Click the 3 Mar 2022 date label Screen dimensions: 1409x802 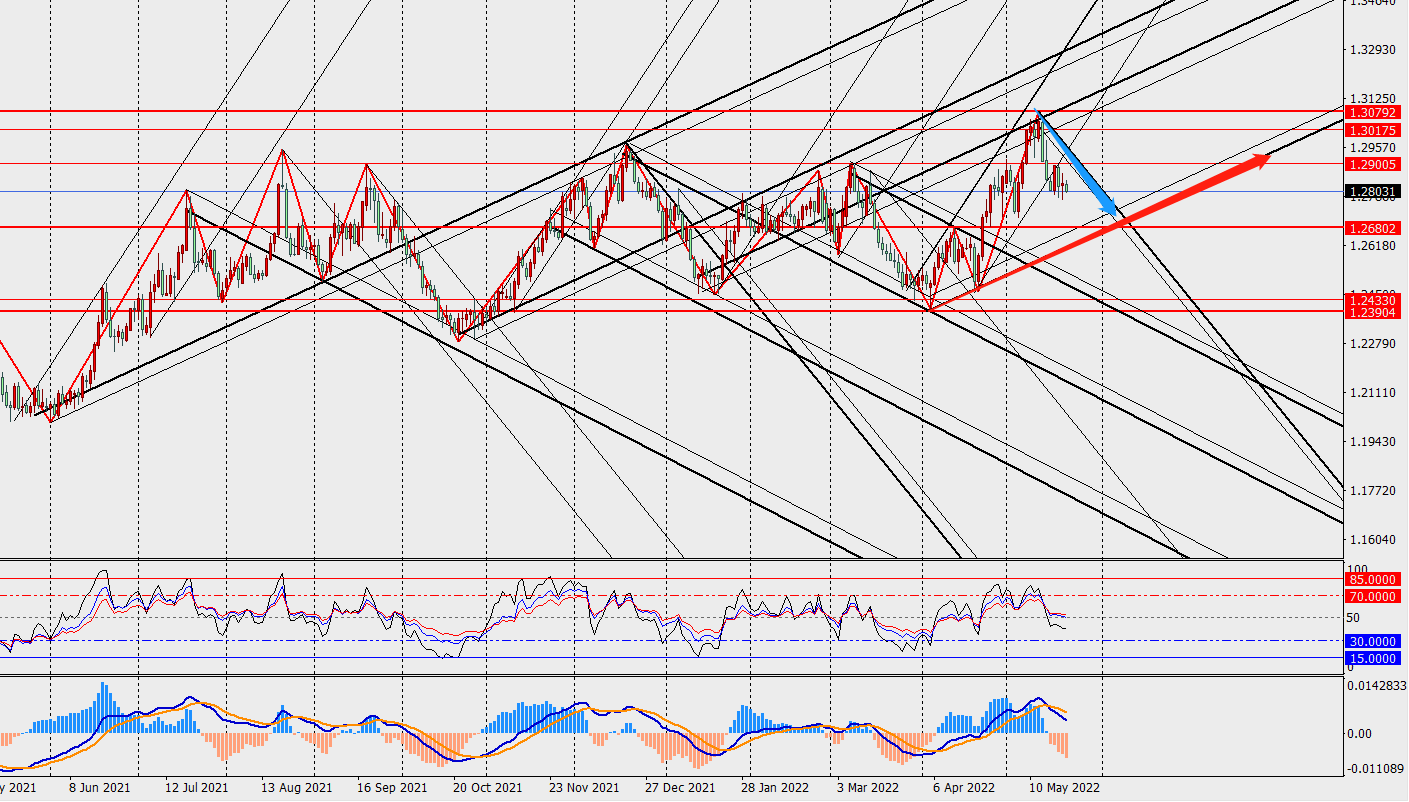[868, 788]
